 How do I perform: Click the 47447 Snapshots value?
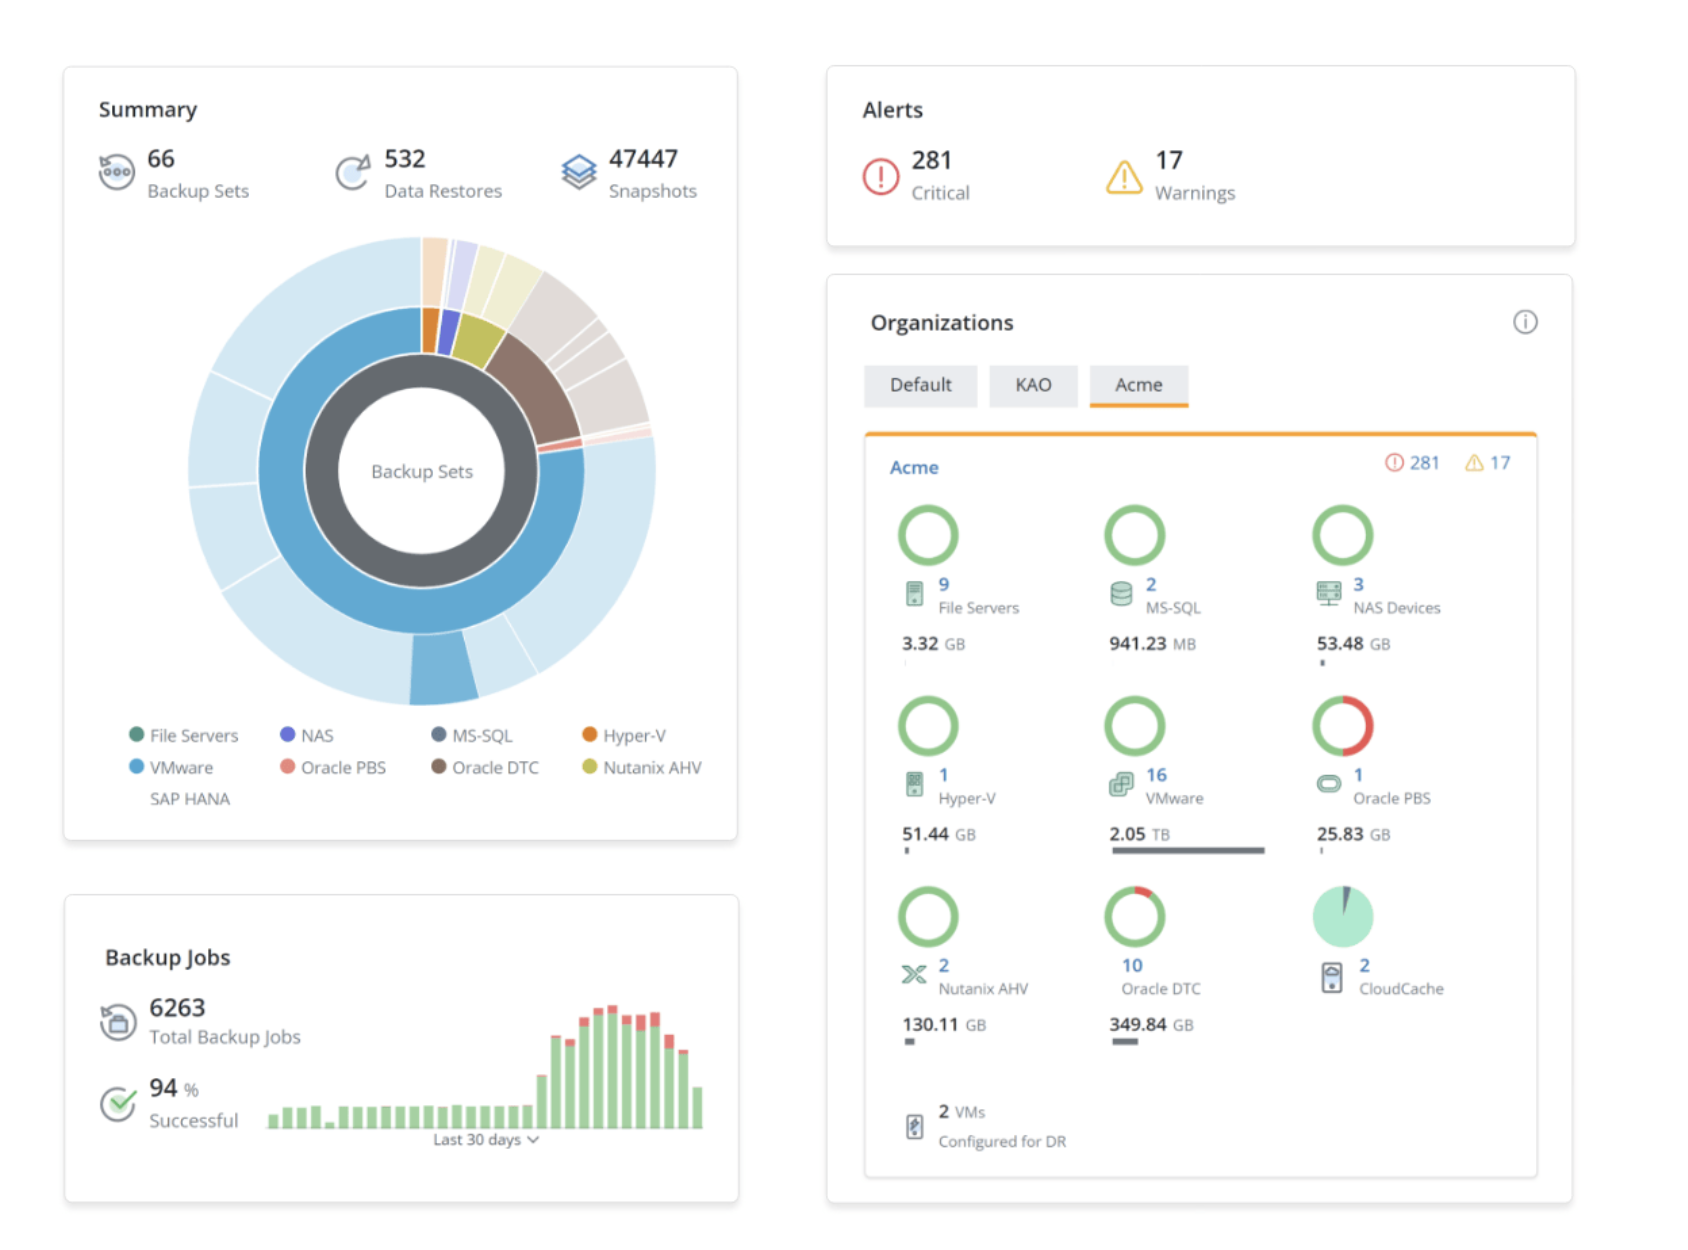(x=643, y=159)
